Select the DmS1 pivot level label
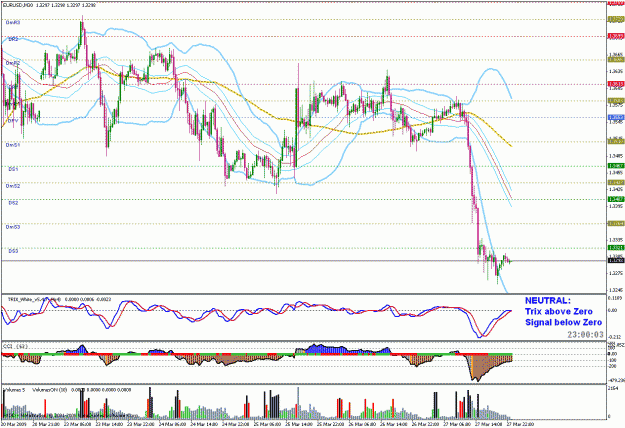Viewport: 625px width, 428px height. click(13, 145)
